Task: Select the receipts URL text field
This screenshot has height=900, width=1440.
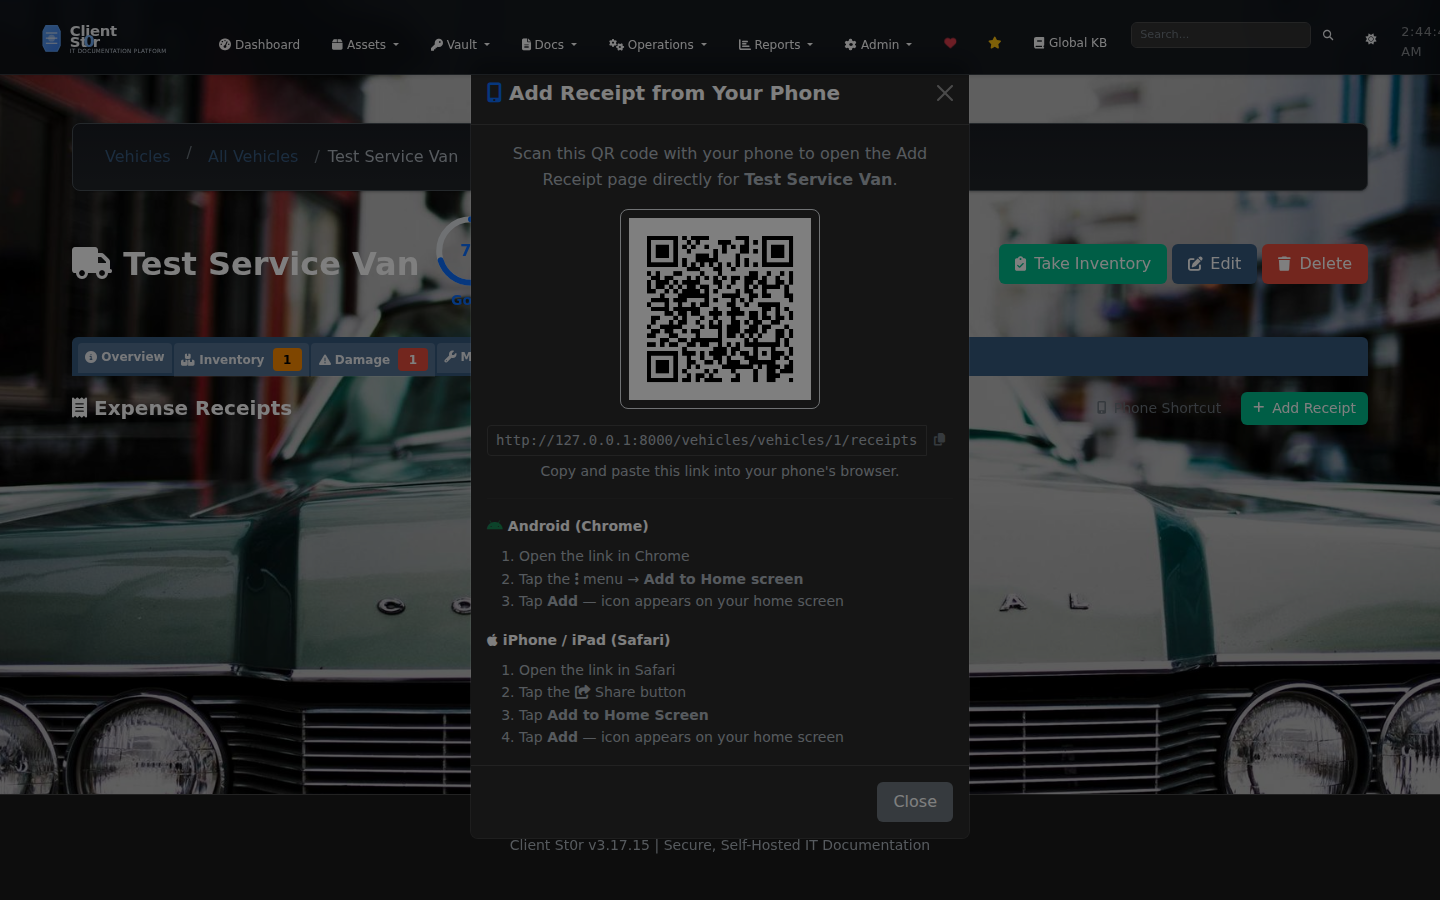Action: coord(707,440)
